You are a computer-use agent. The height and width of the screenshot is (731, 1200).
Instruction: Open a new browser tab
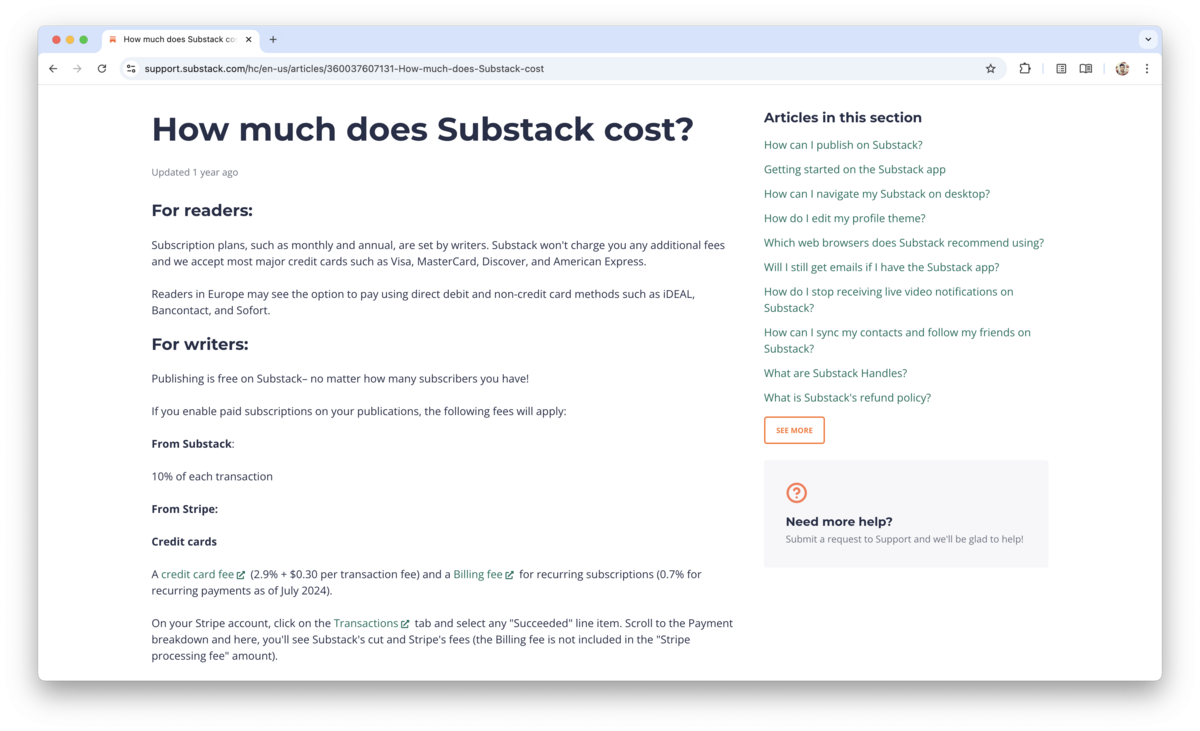[x=274, y=40]
